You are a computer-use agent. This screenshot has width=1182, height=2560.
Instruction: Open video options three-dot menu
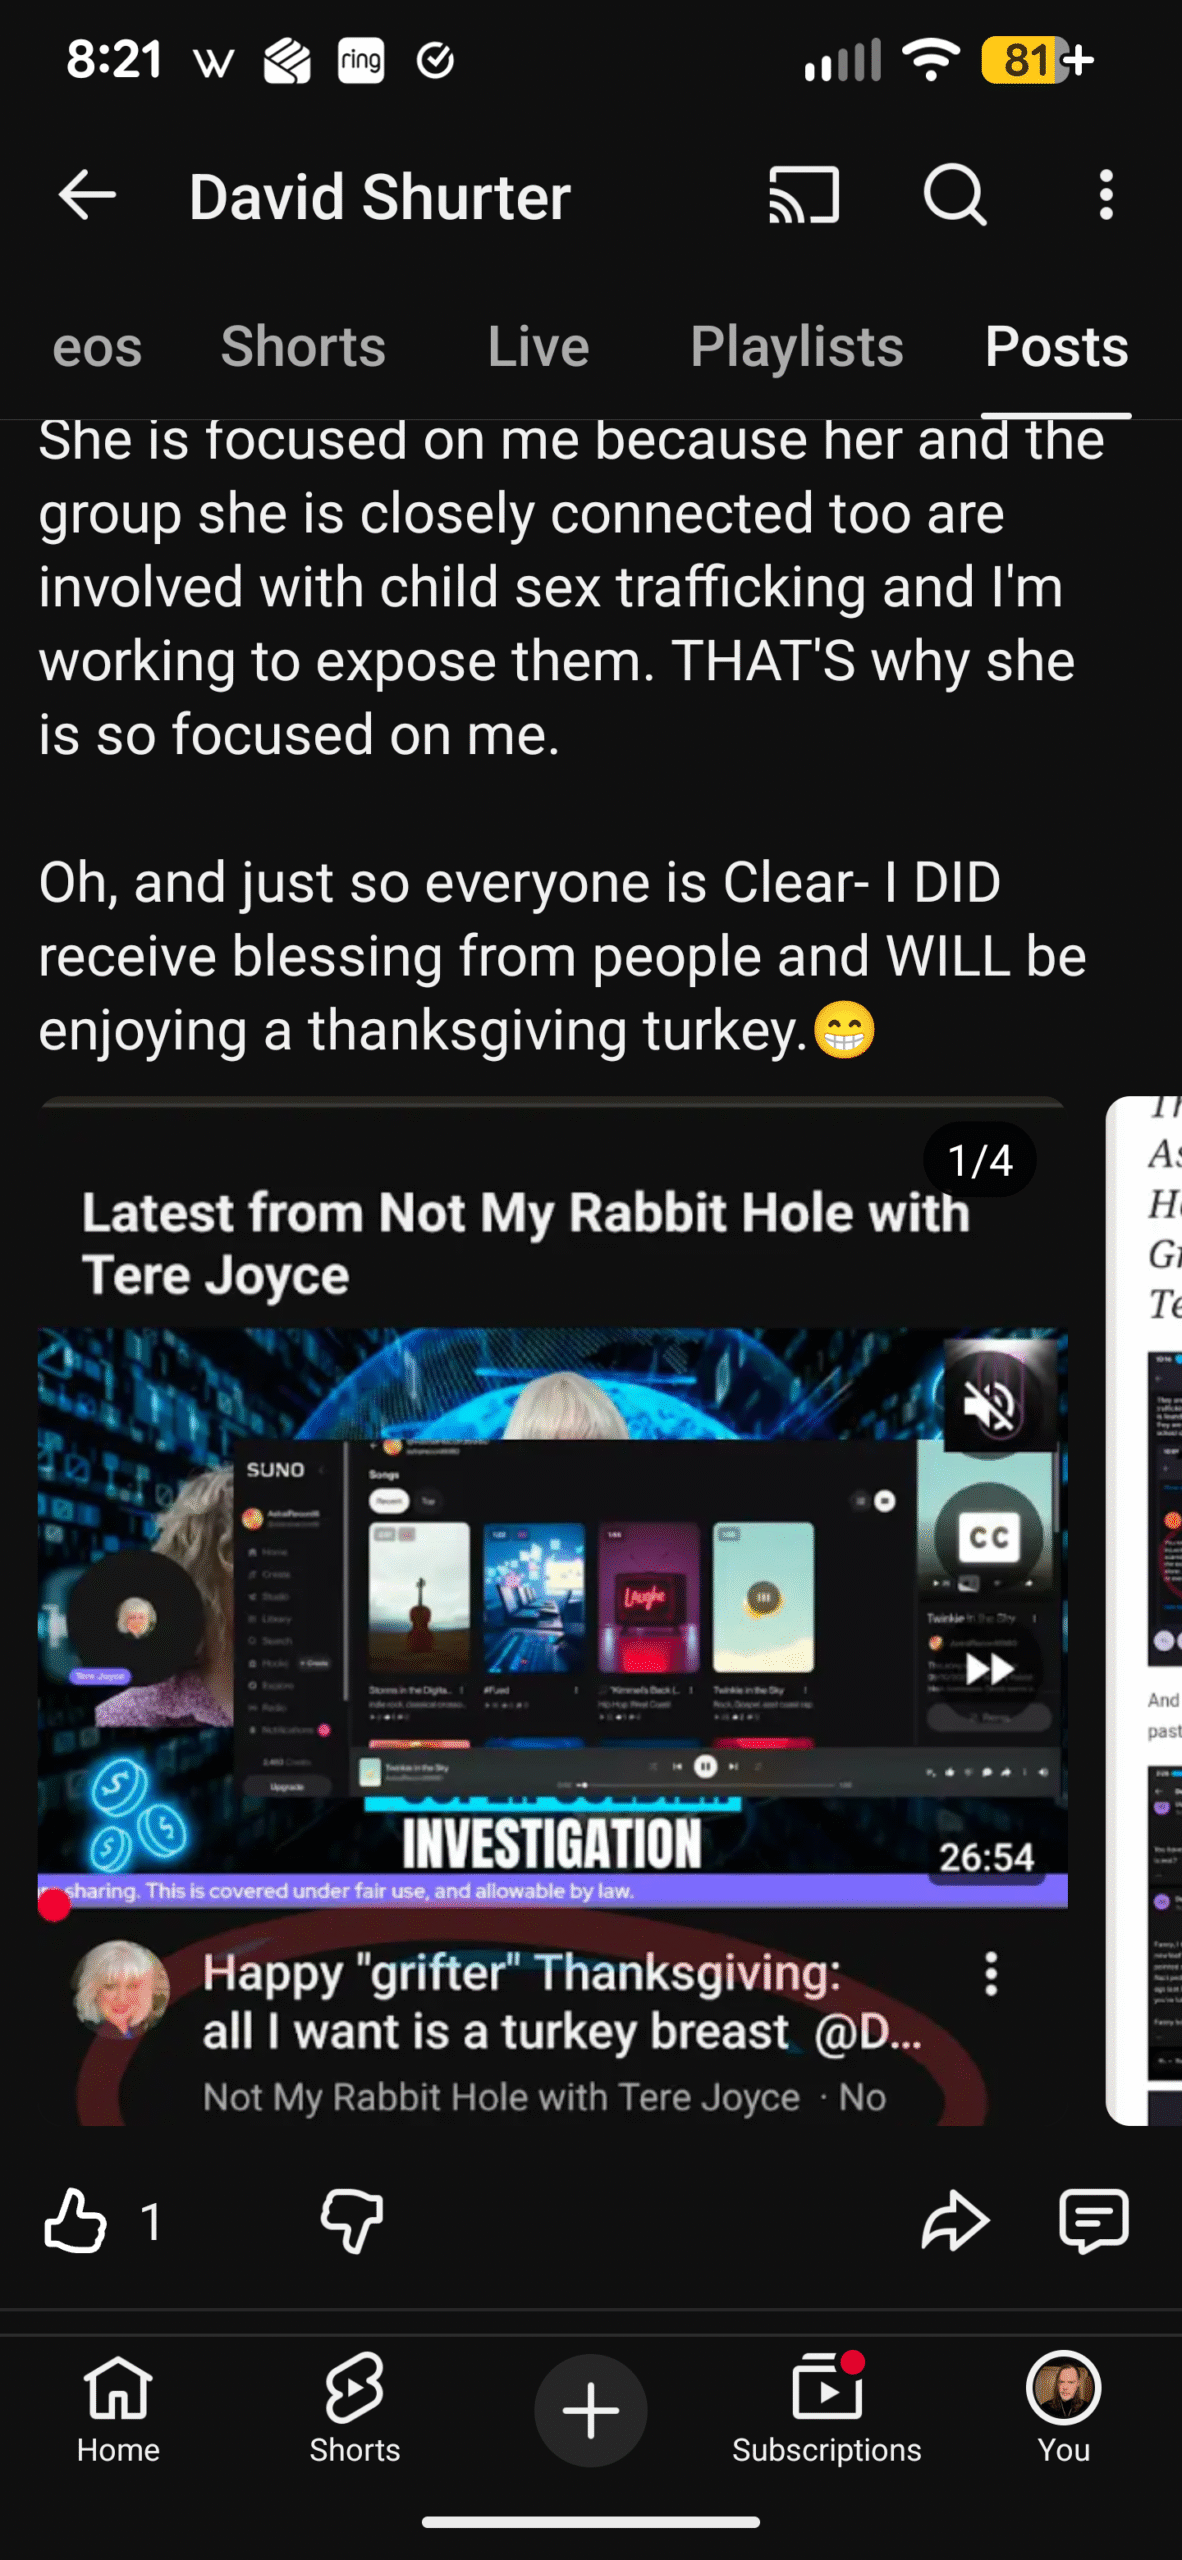tap(991, 1974)
